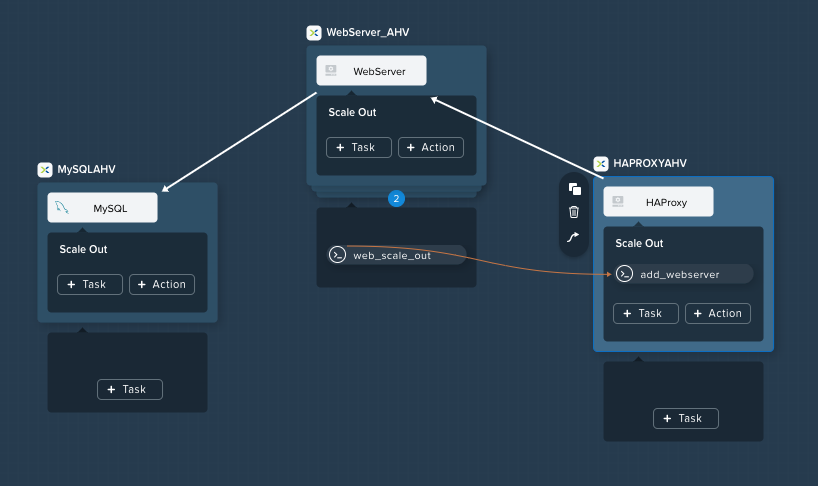This screenshot has width=818, height=486.
Task: Click the trash delete icon beside HAPROXYAHV
Action: tap(574, 212)
